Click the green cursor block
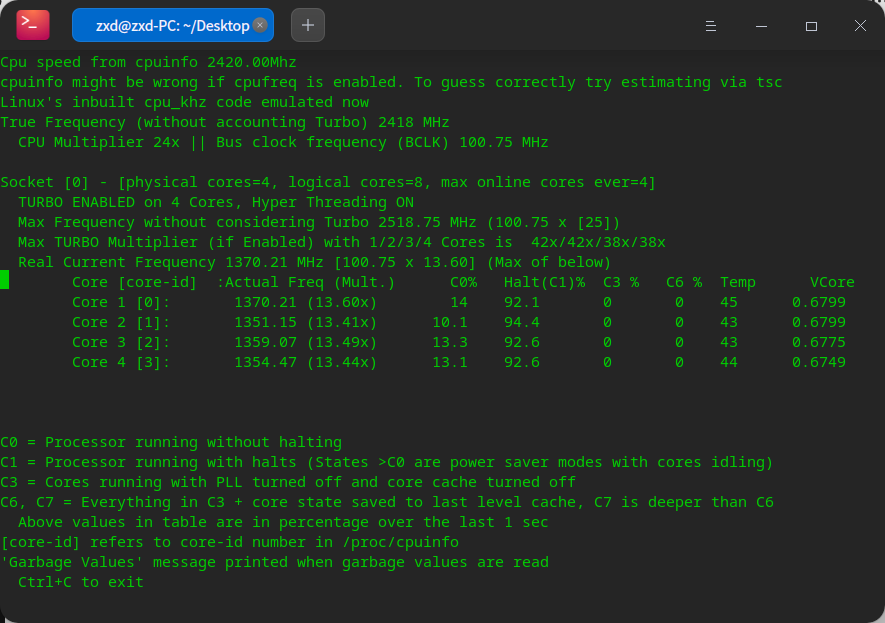This screenshot has height=623, width=885. (x=5, y=281)
